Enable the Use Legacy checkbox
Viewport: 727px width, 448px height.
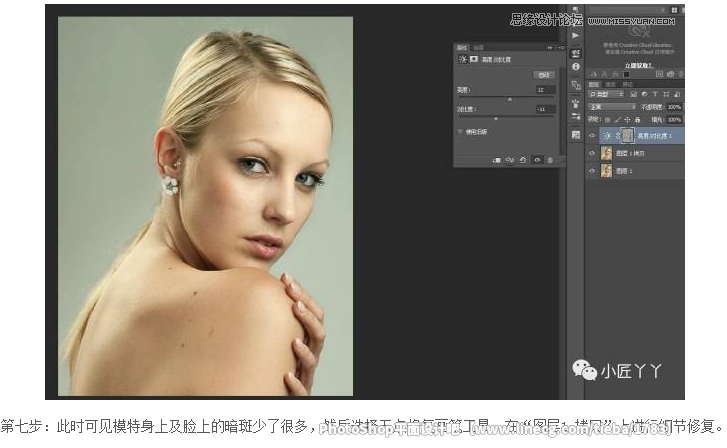460,132
